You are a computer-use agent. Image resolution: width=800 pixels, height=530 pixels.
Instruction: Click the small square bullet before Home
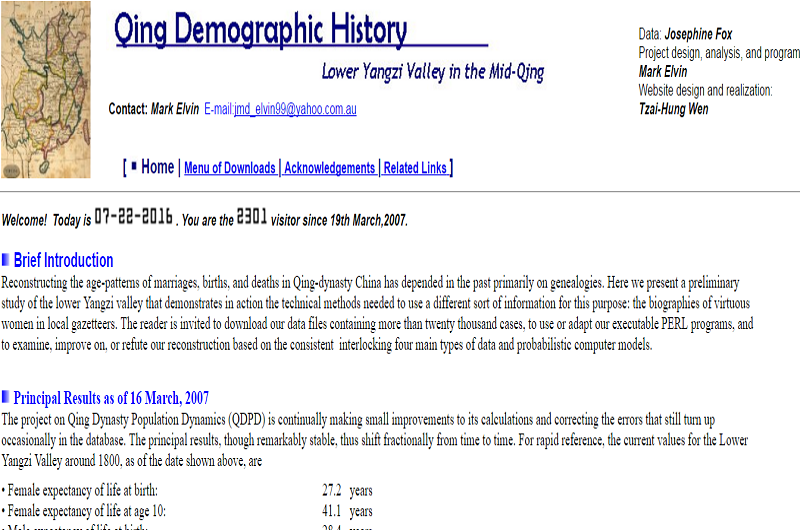tap(134, 165)
